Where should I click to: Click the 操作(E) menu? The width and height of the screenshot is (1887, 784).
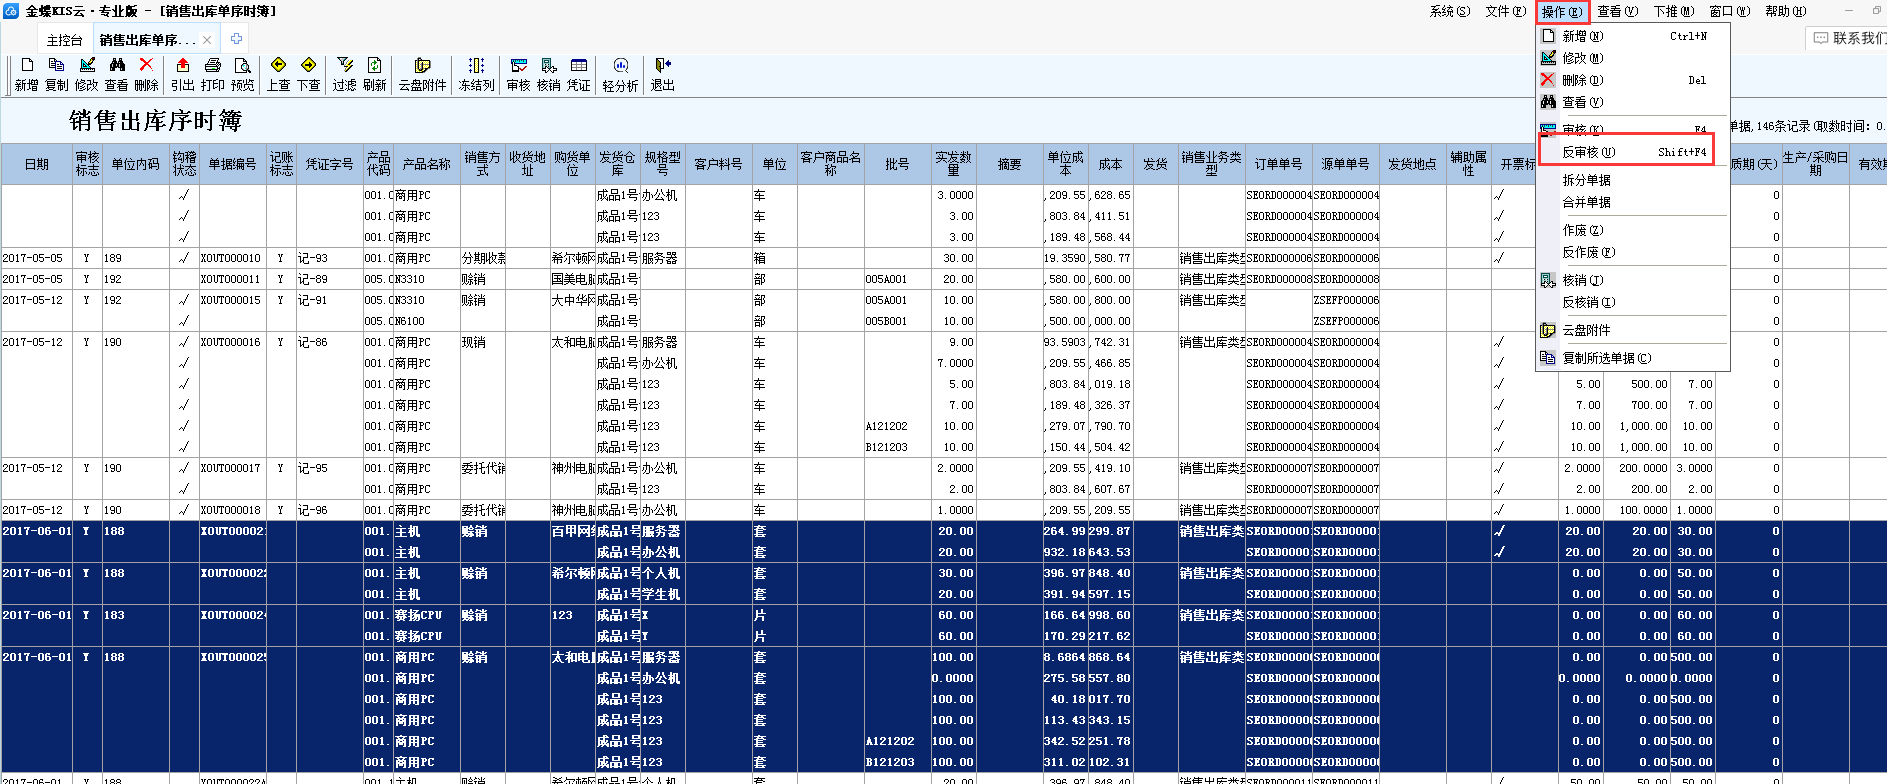(x=1561, y=12)
